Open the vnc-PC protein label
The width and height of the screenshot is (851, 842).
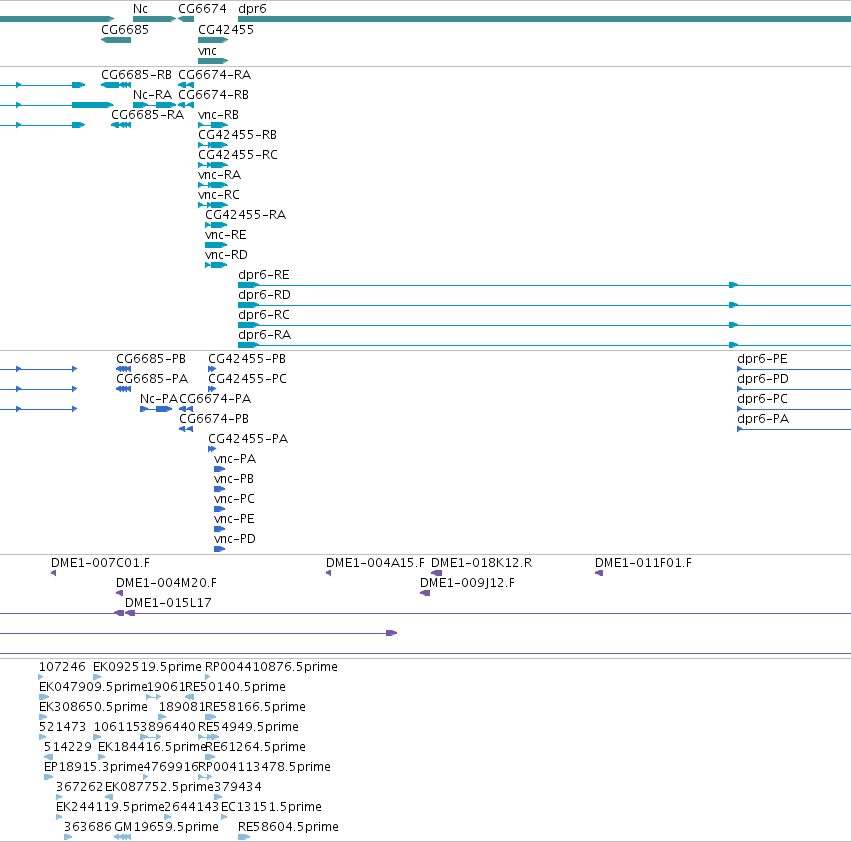pyautogui.click(x=234, y=499)
